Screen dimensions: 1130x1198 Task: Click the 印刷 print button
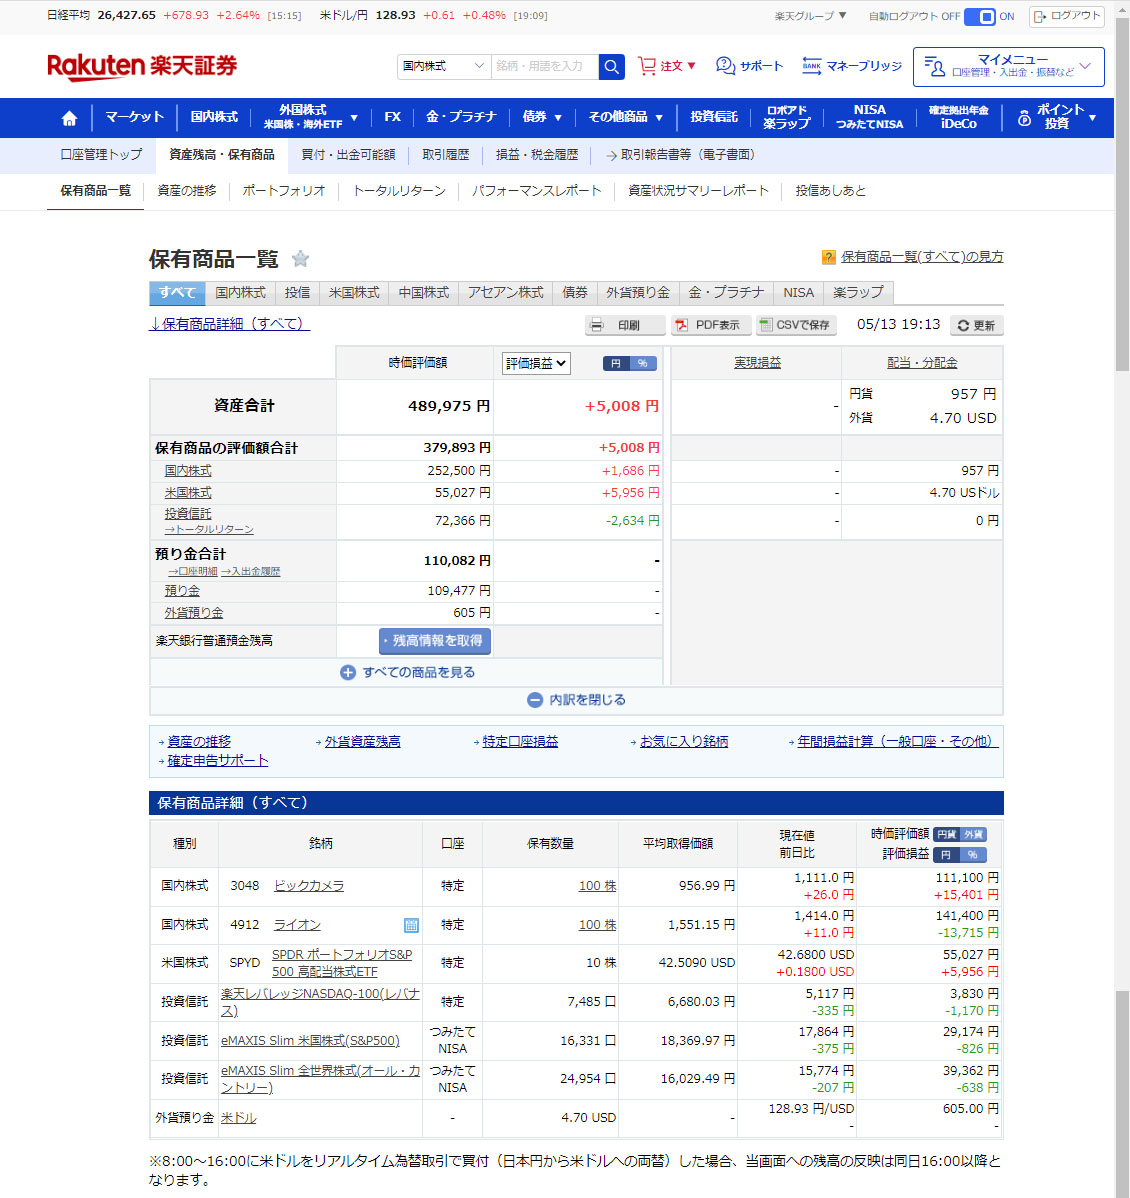(625, 325)
